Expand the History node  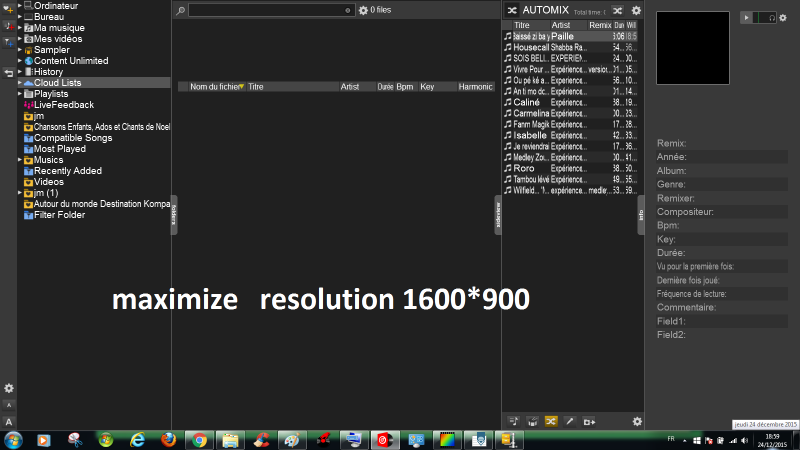pos(20,71)
